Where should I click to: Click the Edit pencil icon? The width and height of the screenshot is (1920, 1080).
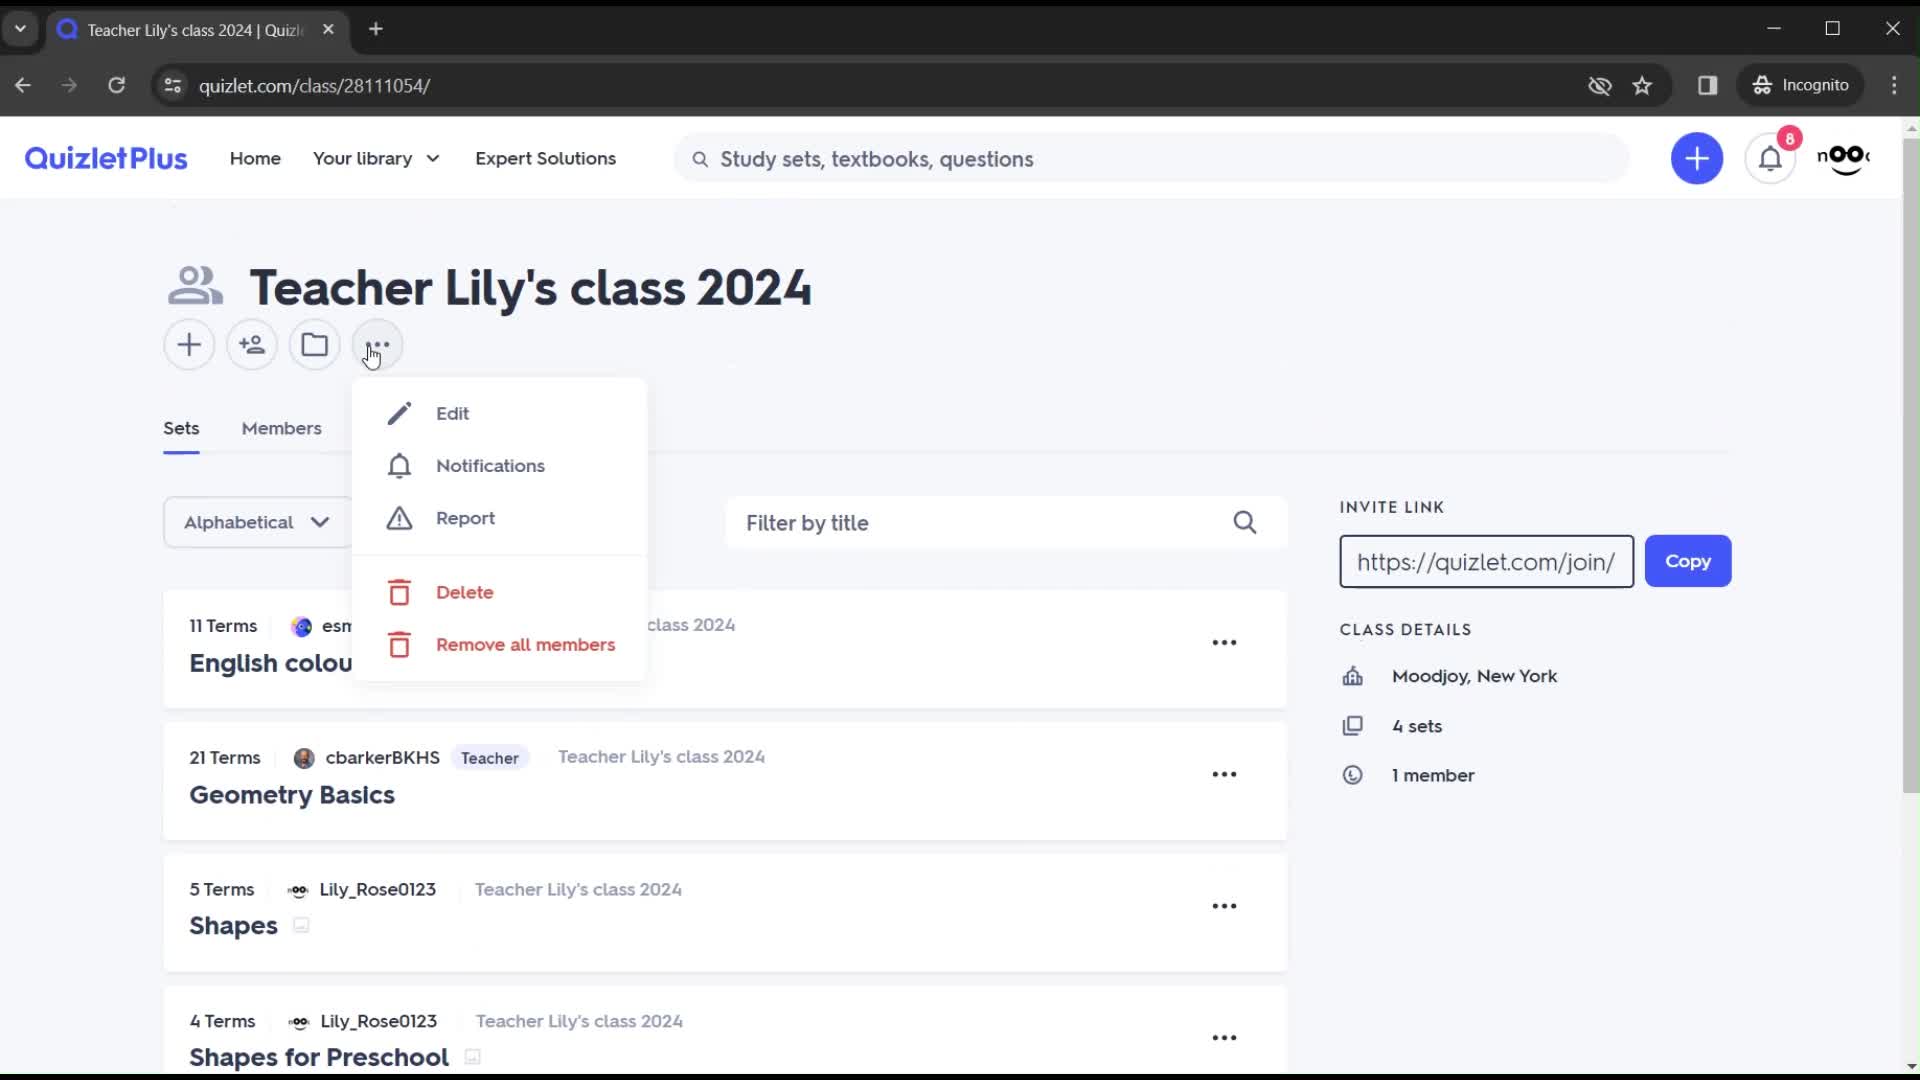pos(400,413)
